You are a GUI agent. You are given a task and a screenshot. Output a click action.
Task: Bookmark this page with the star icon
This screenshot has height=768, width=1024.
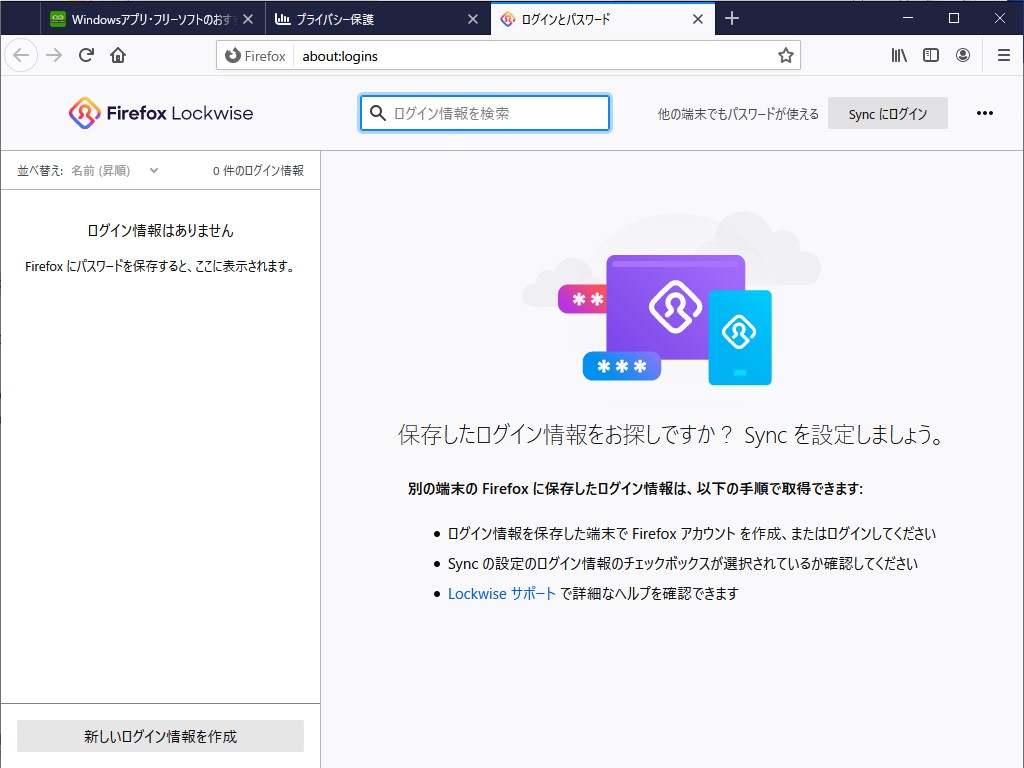785,55
